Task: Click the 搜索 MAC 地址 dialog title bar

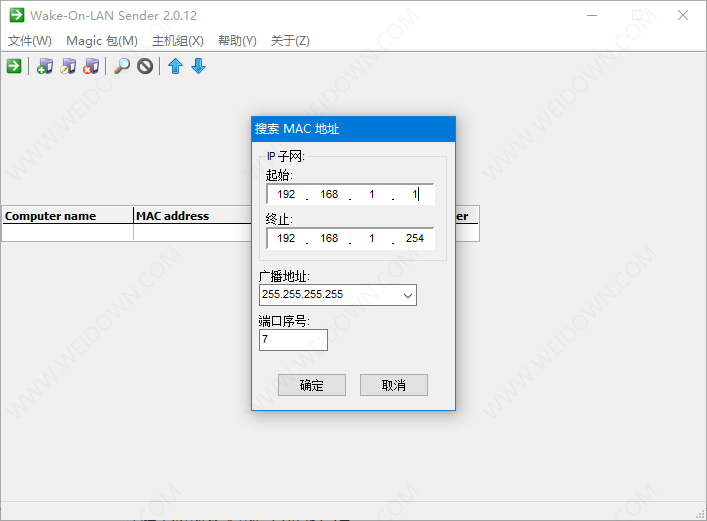Action: tap(354, 129)
